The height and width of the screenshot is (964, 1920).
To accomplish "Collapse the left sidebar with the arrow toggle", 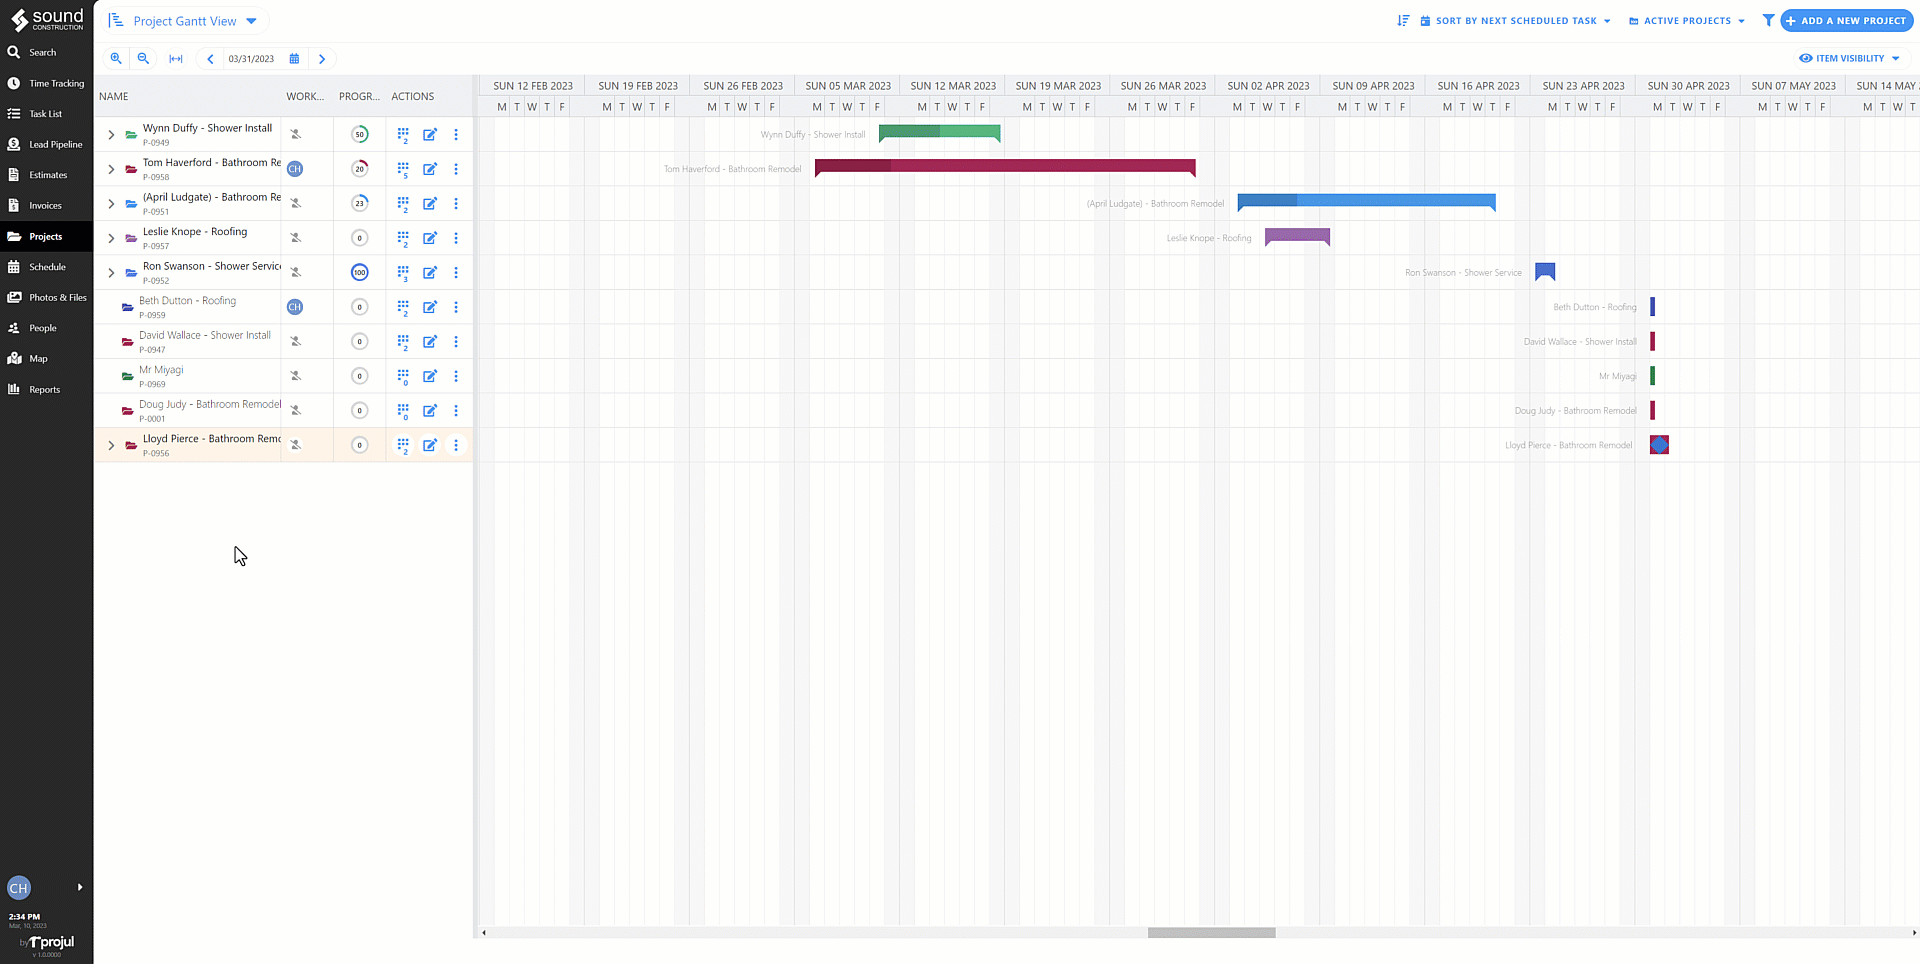I will (79, 887).
